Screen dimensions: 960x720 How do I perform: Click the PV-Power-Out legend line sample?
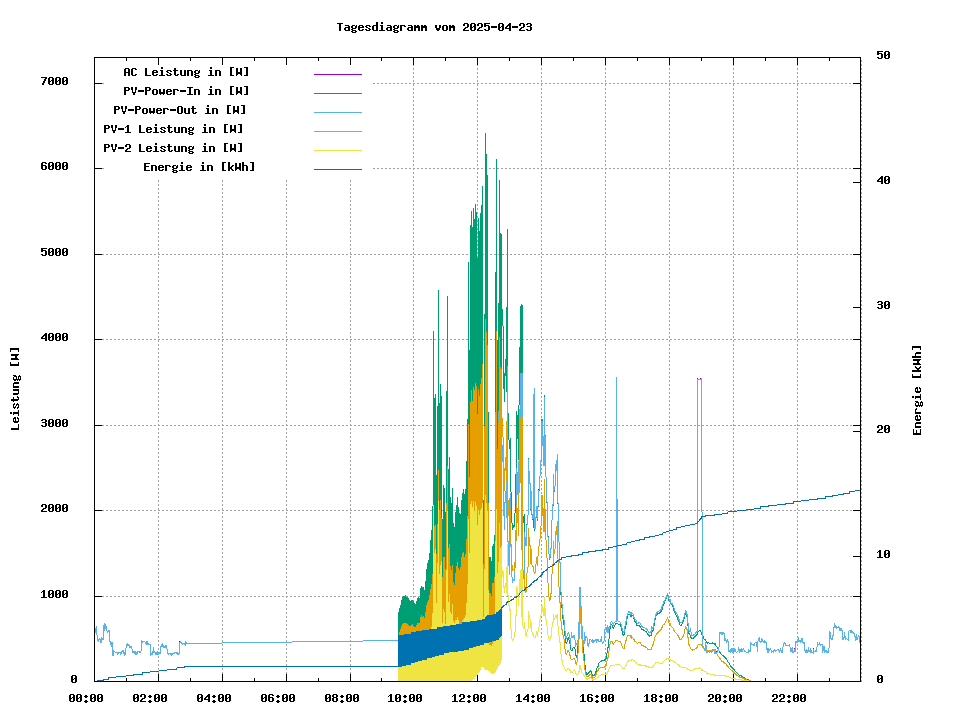337,112
